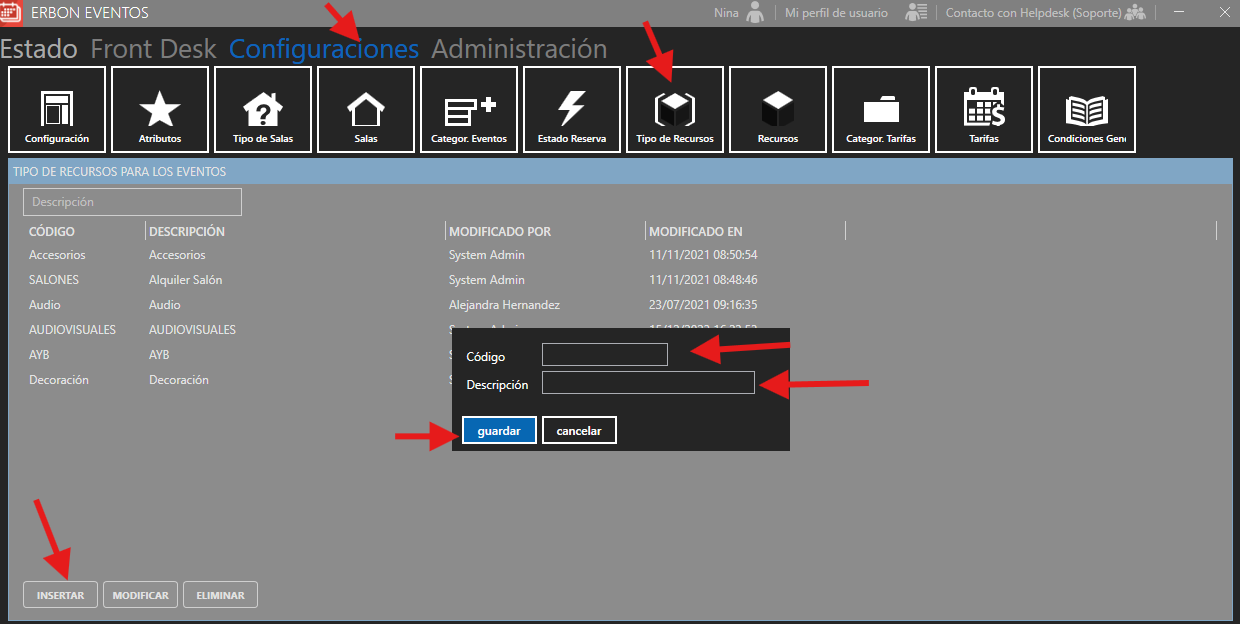Select the AUDIOVISUALES row
The height and width of the screenshot is (624, 1240).
[x=72, y=330]
